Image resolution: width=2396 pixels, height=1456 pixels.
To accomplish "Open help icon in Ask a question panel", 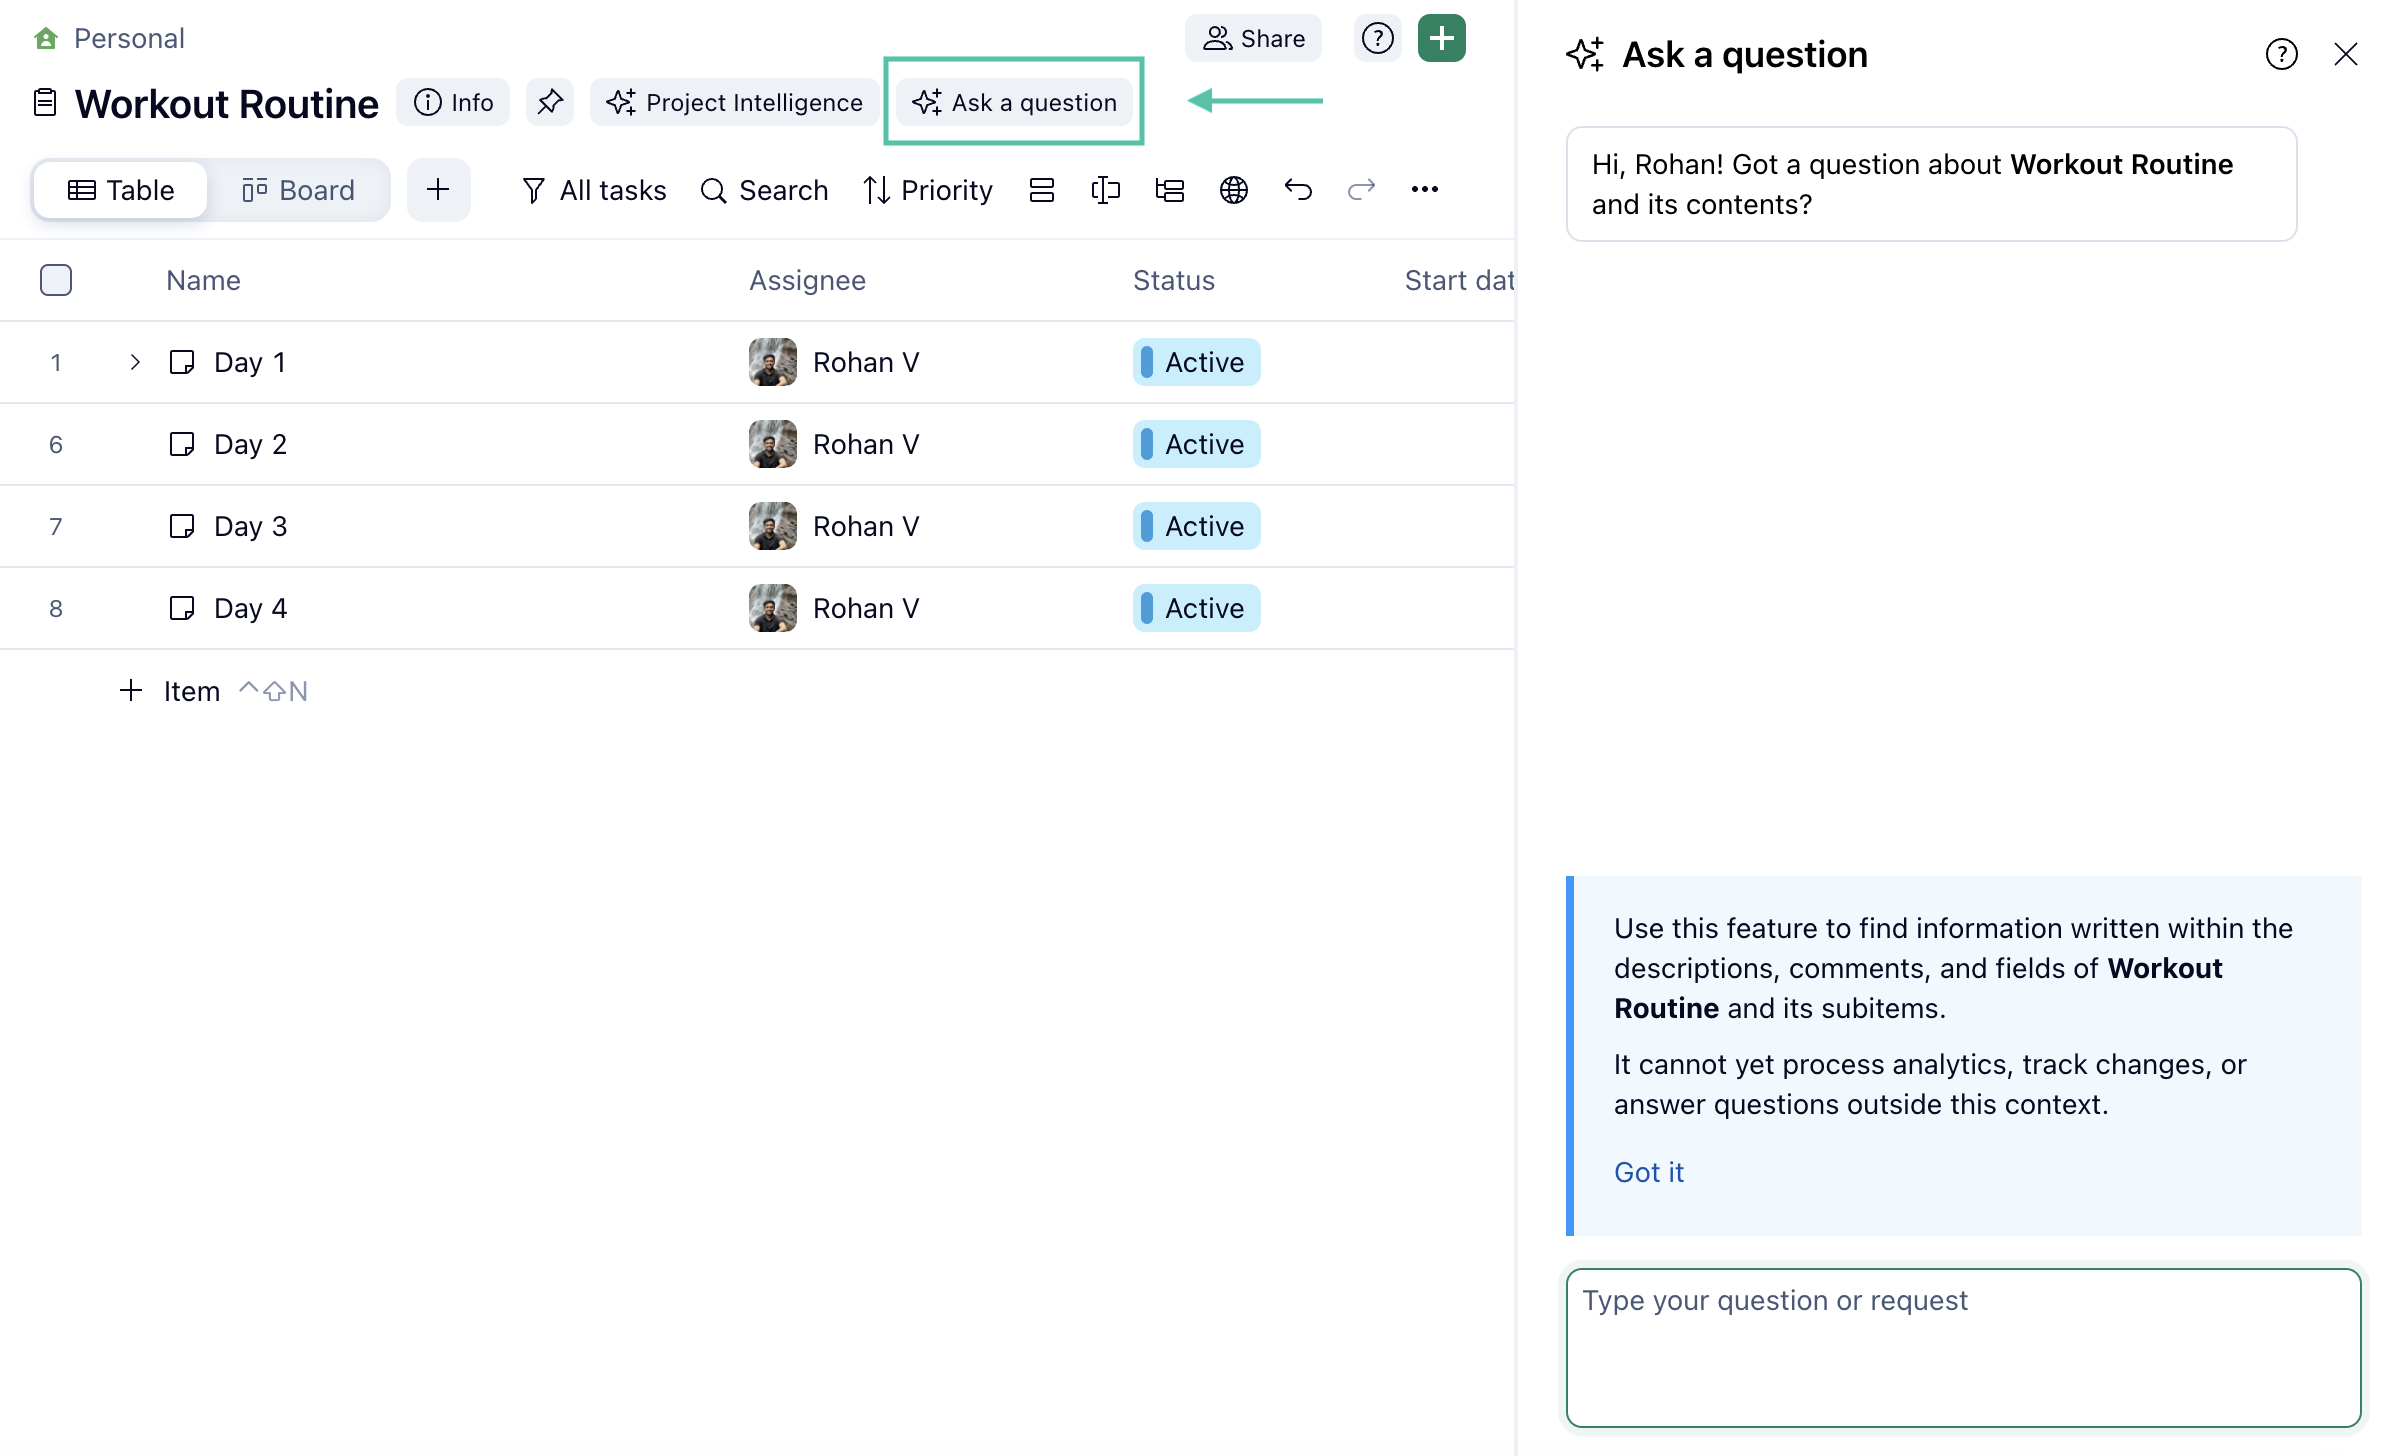I will 2281,54.
